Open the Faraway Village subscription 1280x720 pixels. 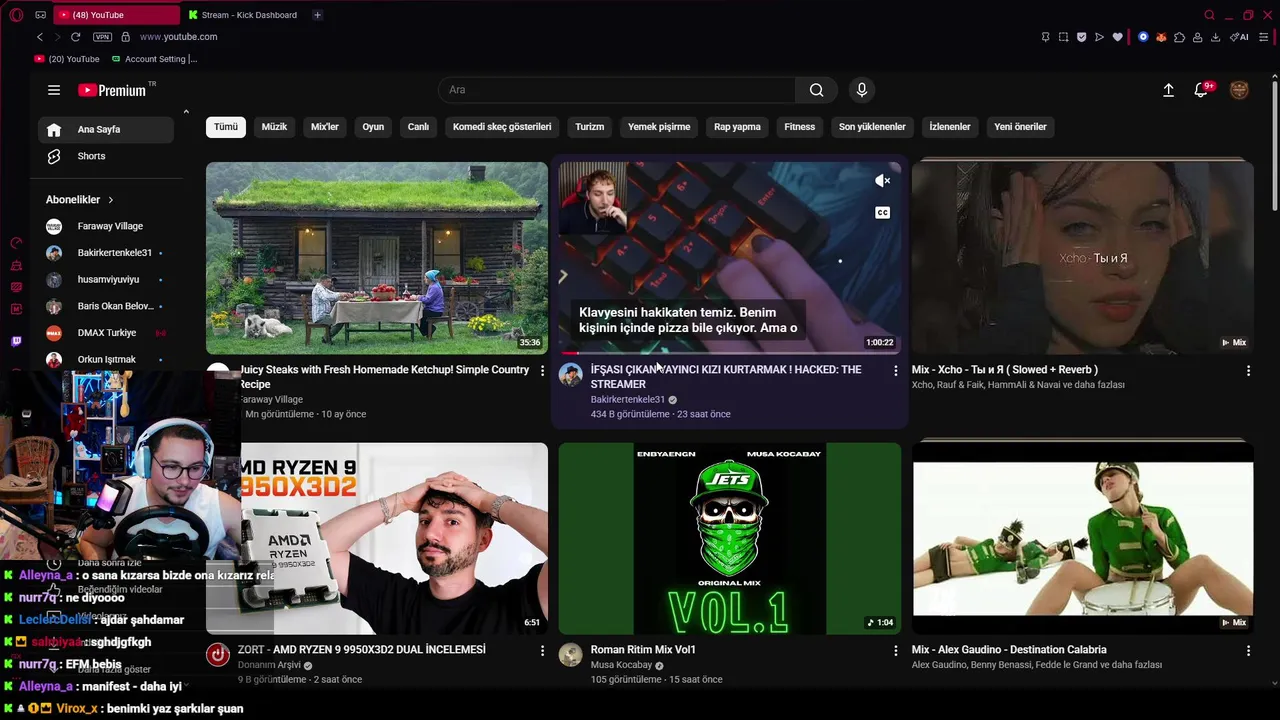coord(106,226)
